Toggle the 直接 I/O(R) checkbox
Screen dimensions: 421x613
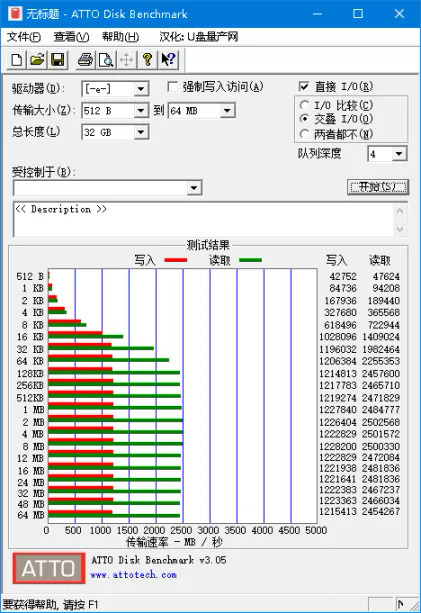(304, 86)
